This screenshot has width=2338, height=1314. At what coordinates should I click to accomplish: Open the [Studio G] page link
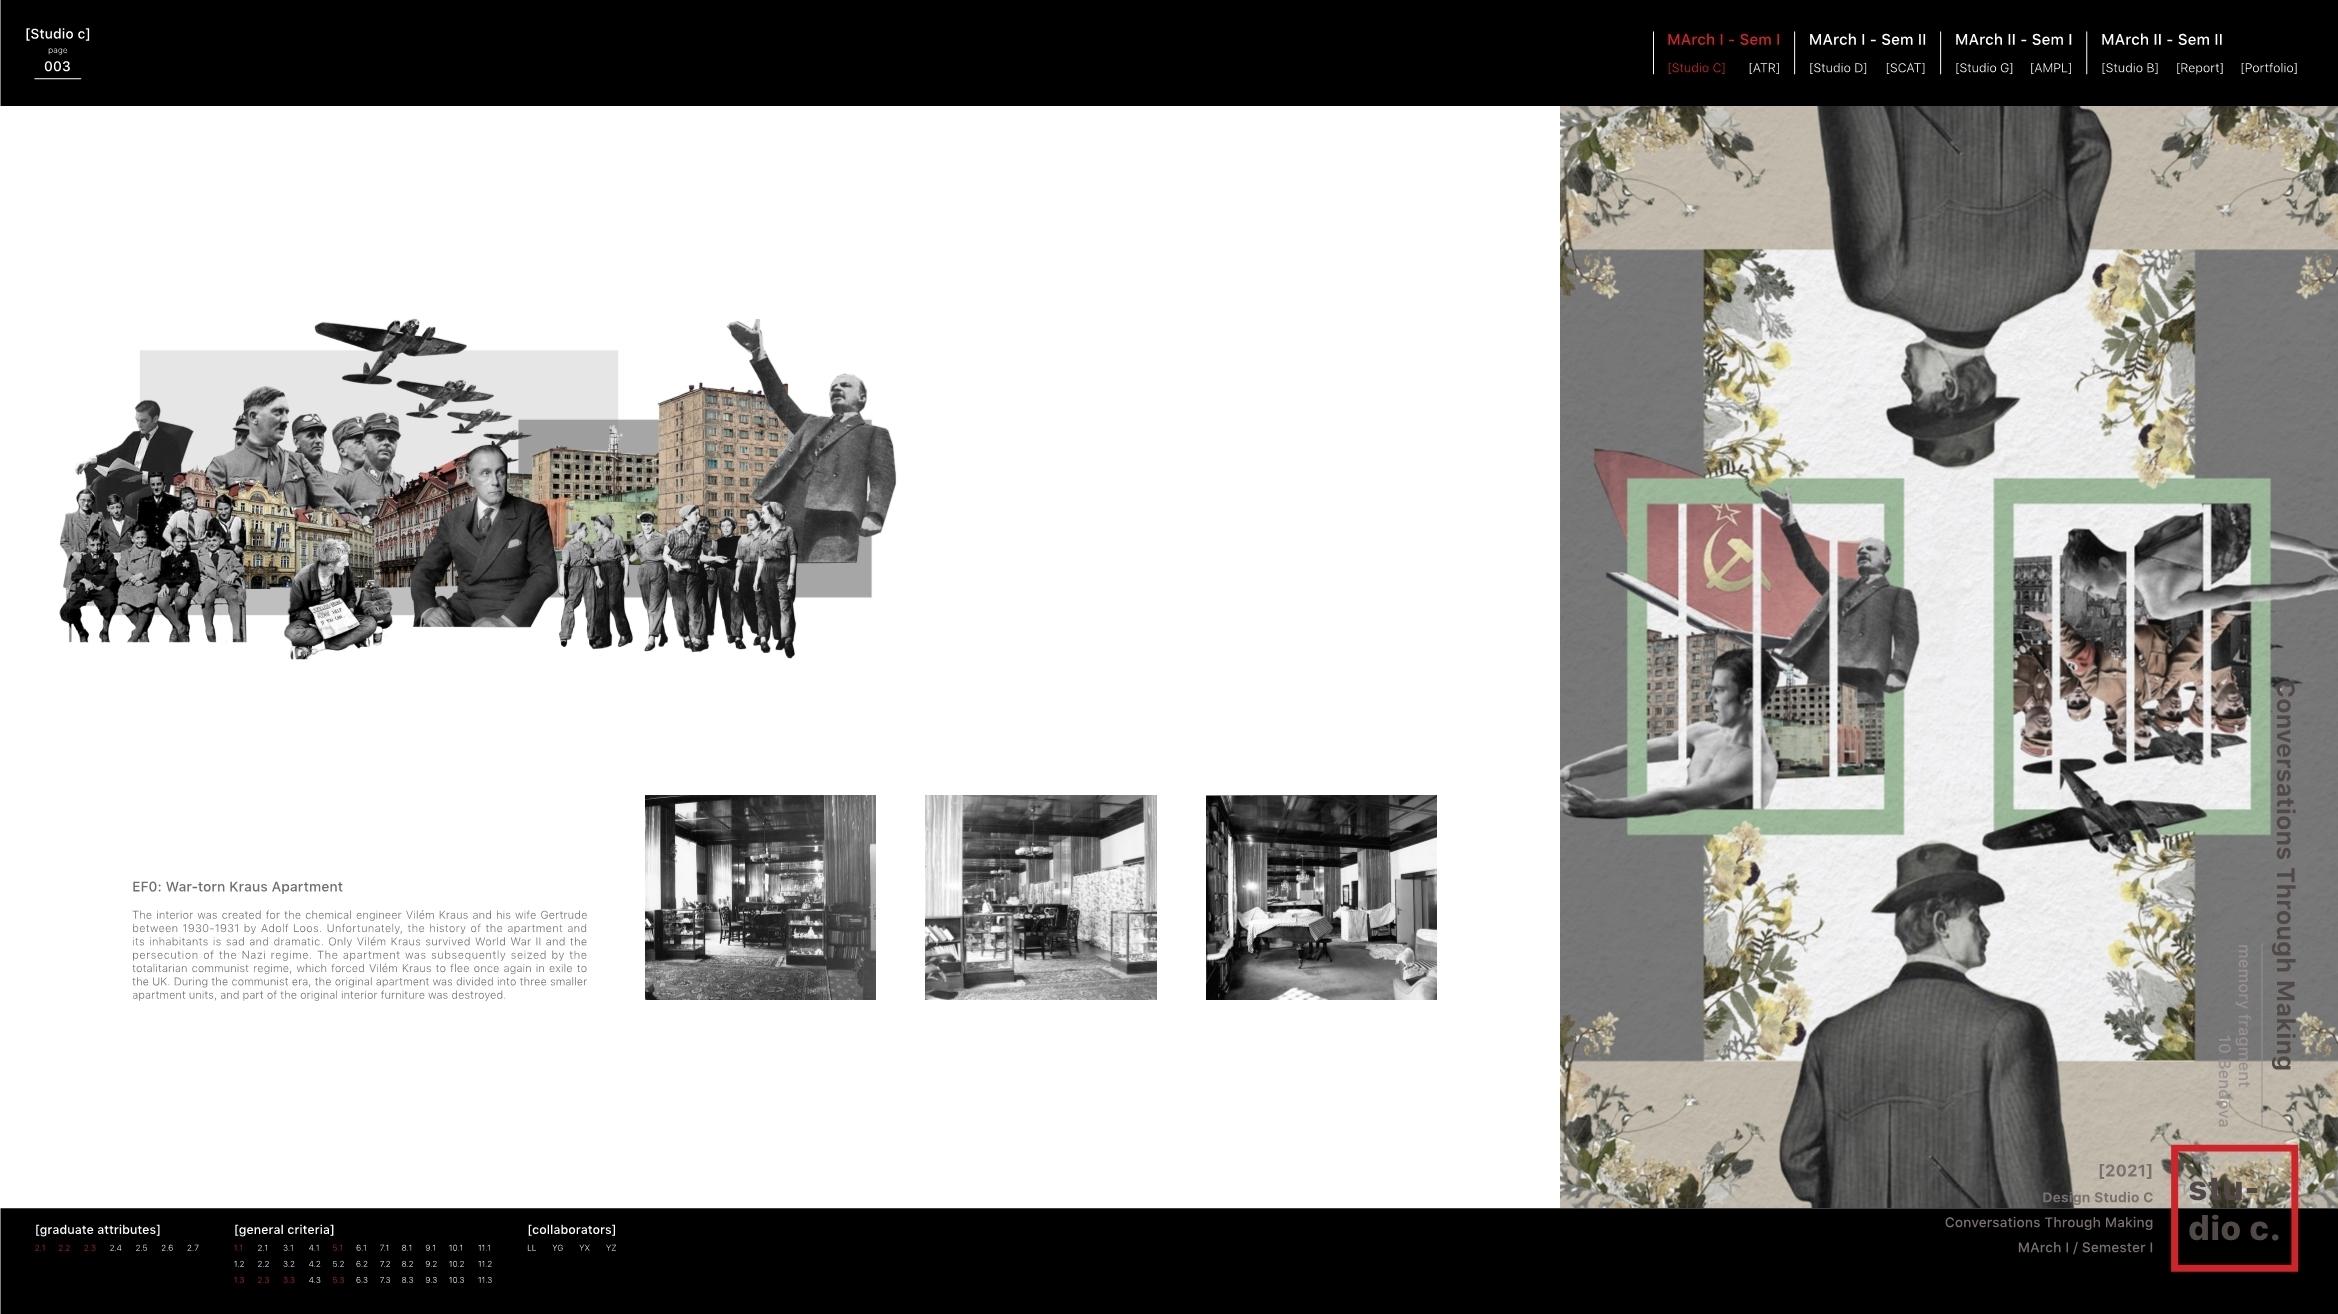pos(1983,68)
